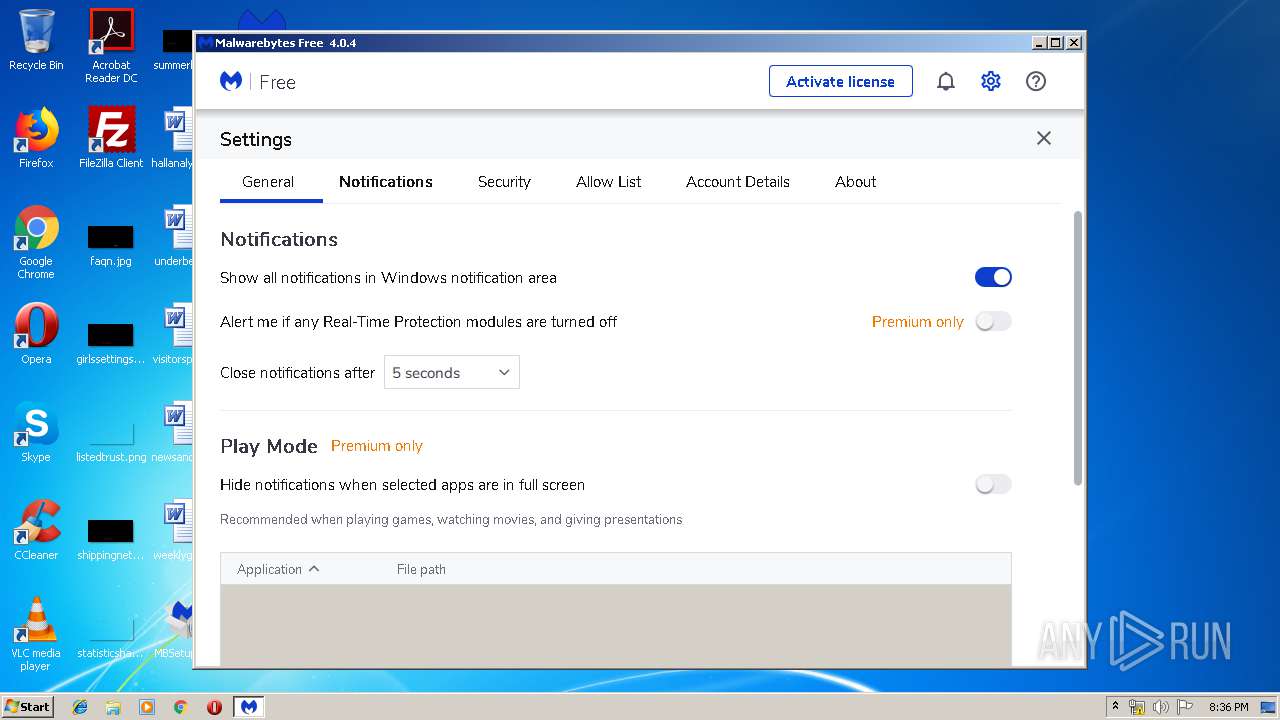
Task: Click Chrome icon in taskbar
Action: (x=181, y=707)
